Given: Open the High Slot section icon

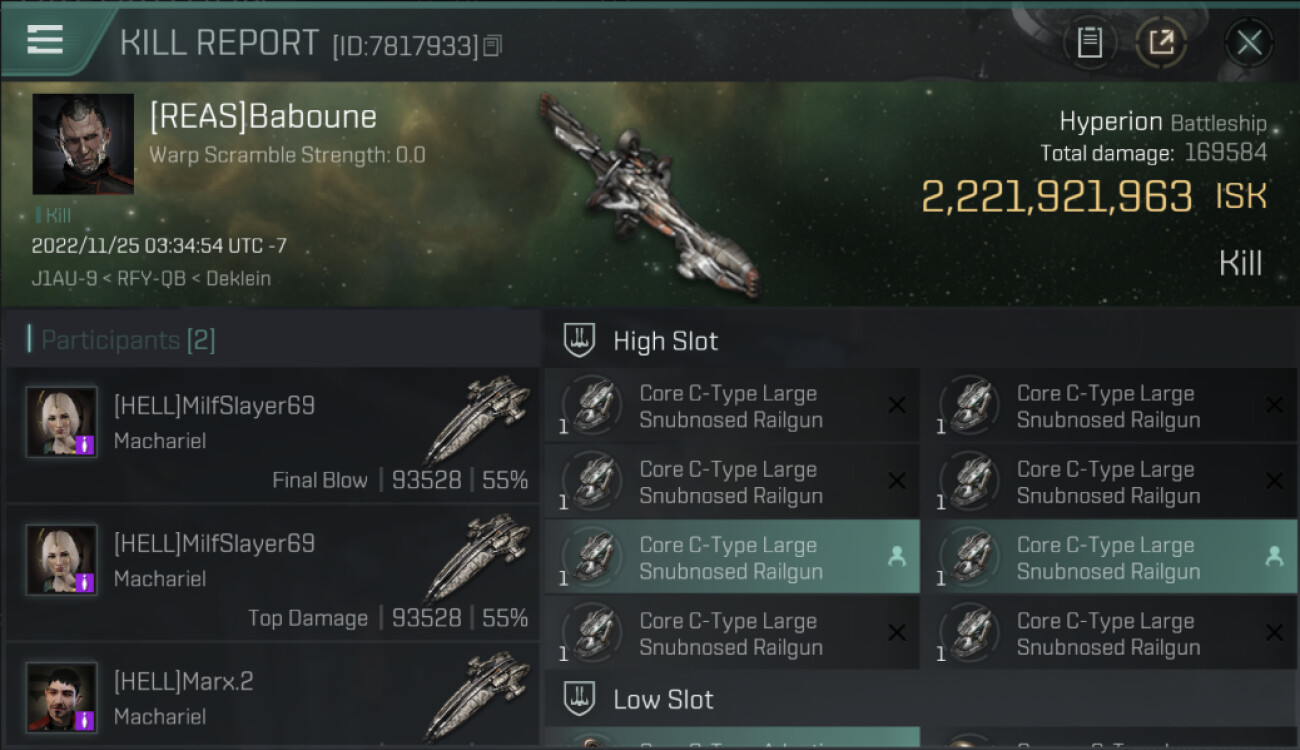Looking at the screenshot, I should (579, 341).
